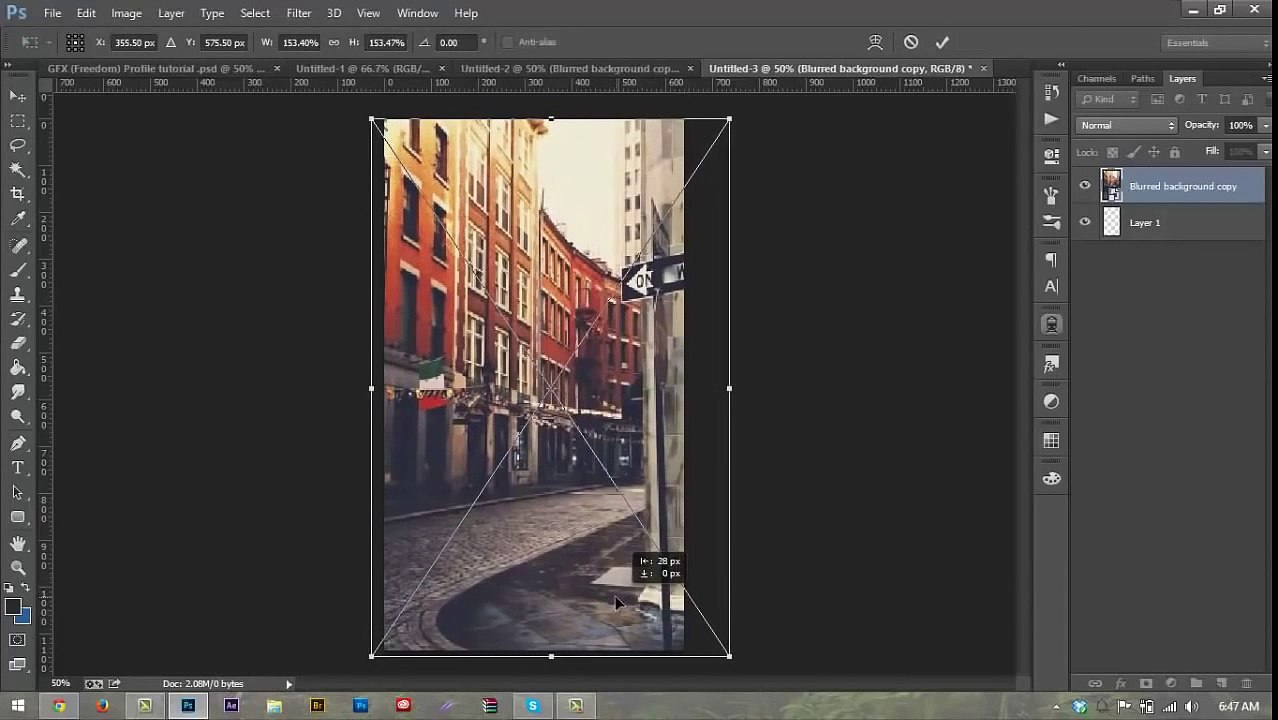Delete layer with the trash icon
Screen dimensions: 1278x720
point(1246,683)
